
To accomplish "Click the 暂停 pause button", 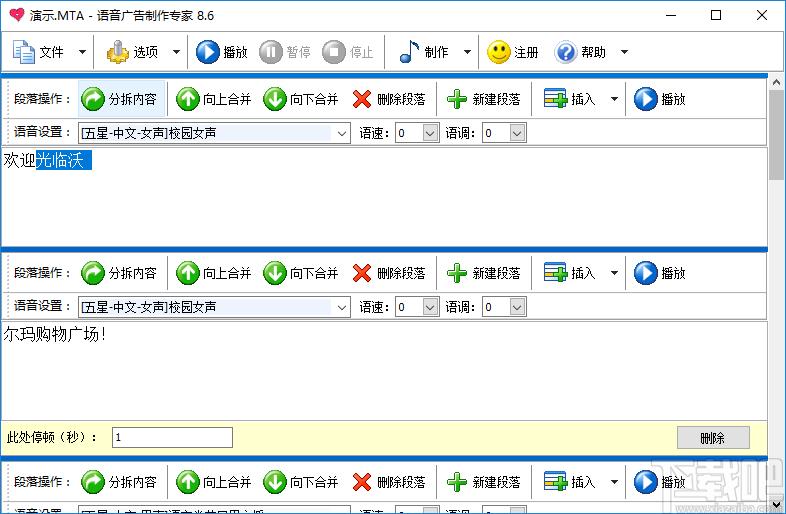I will click(285, 52).
